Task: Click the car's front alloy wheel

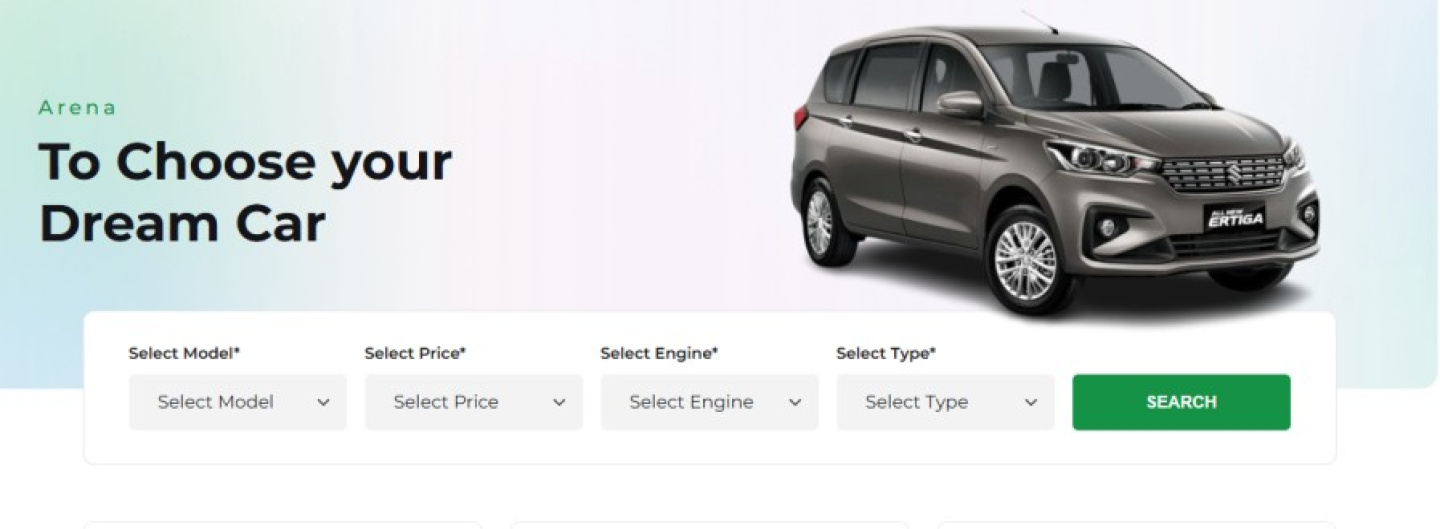Action: [1026, 258]
